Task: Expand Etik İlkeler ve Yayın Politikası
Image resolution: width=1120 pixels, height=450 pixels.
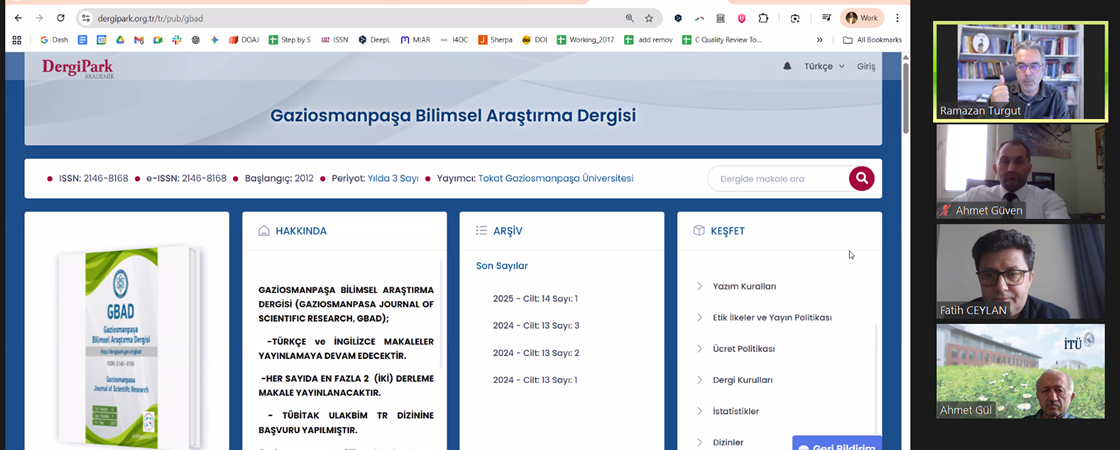Action: [771, 318]
